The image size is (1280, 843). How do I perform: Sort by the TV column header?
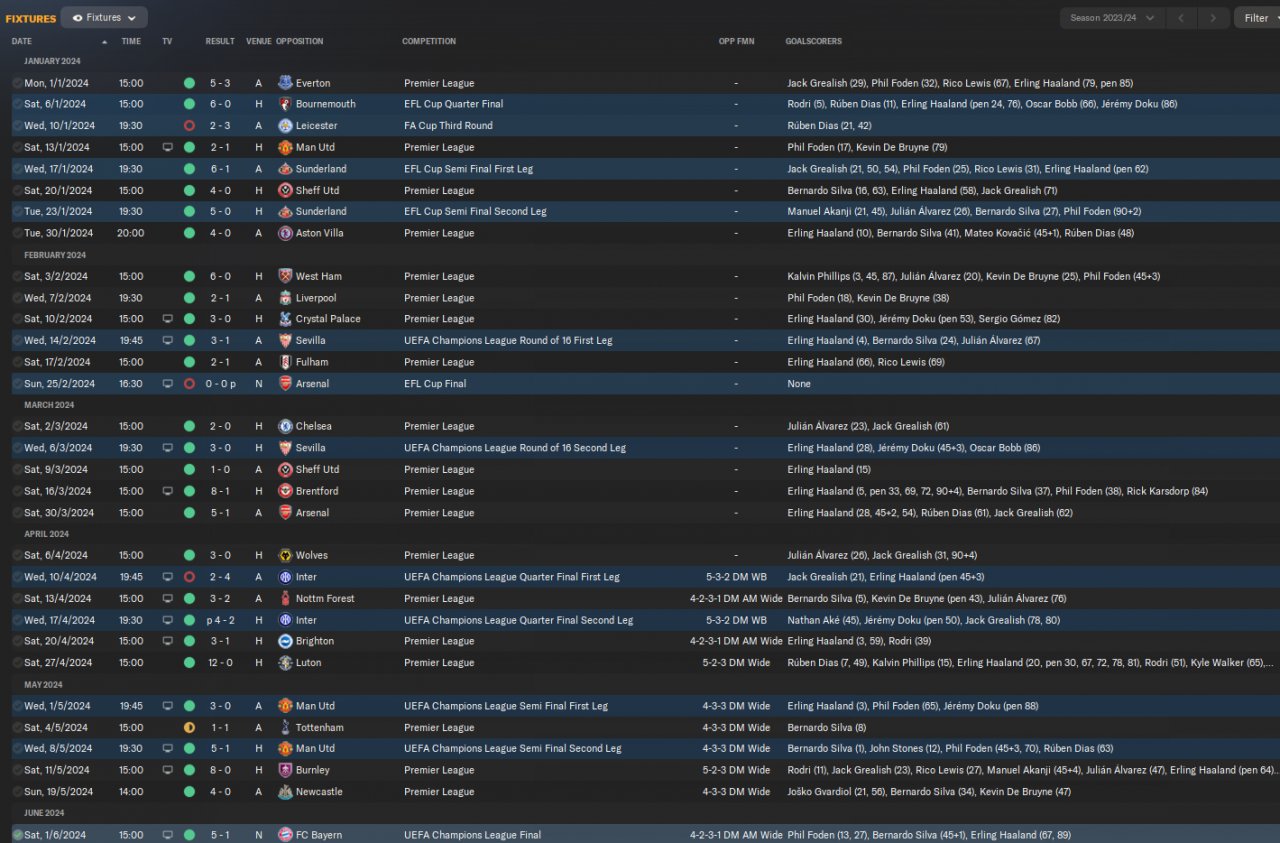point(167,41)
